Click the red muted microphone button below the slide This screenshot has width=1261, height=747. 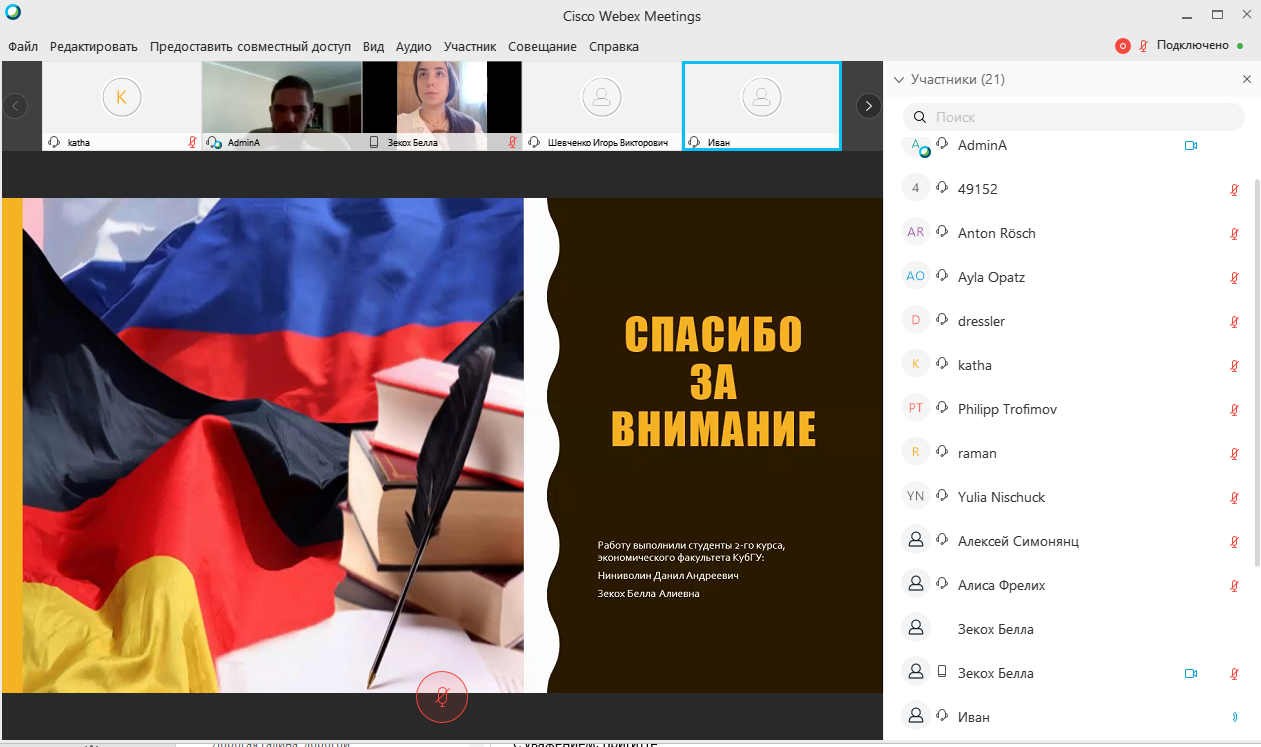pyautogui.click(x=441, y=697)
